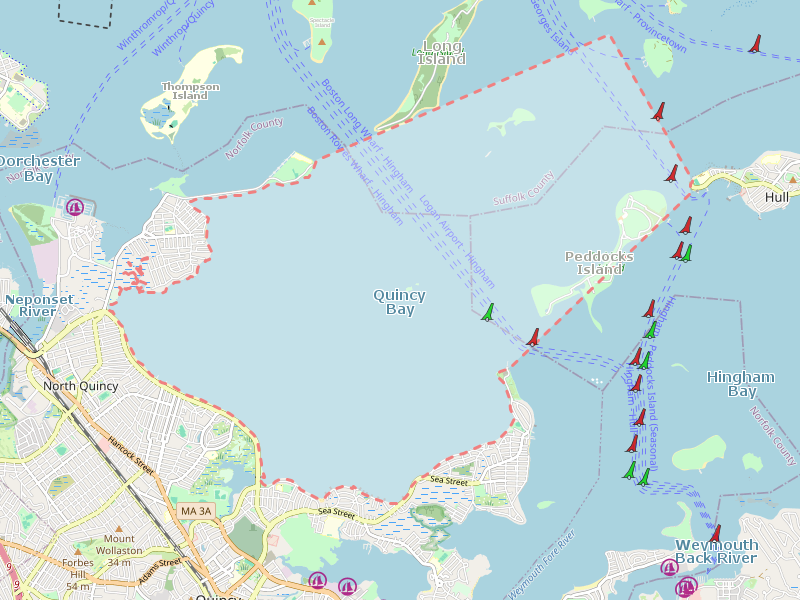The height and width of the screenshot is (600, 800).
Task: Click the red buoy just west of Hull
Action: [672, 174]
